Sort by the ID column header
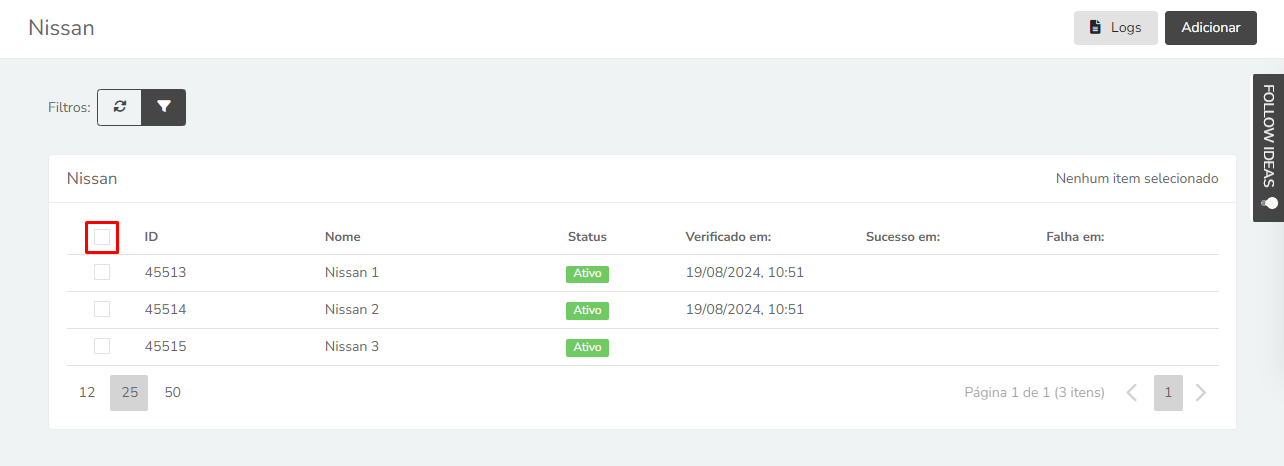The height and width of the screenshot is (466, 1284). (151, 237)
